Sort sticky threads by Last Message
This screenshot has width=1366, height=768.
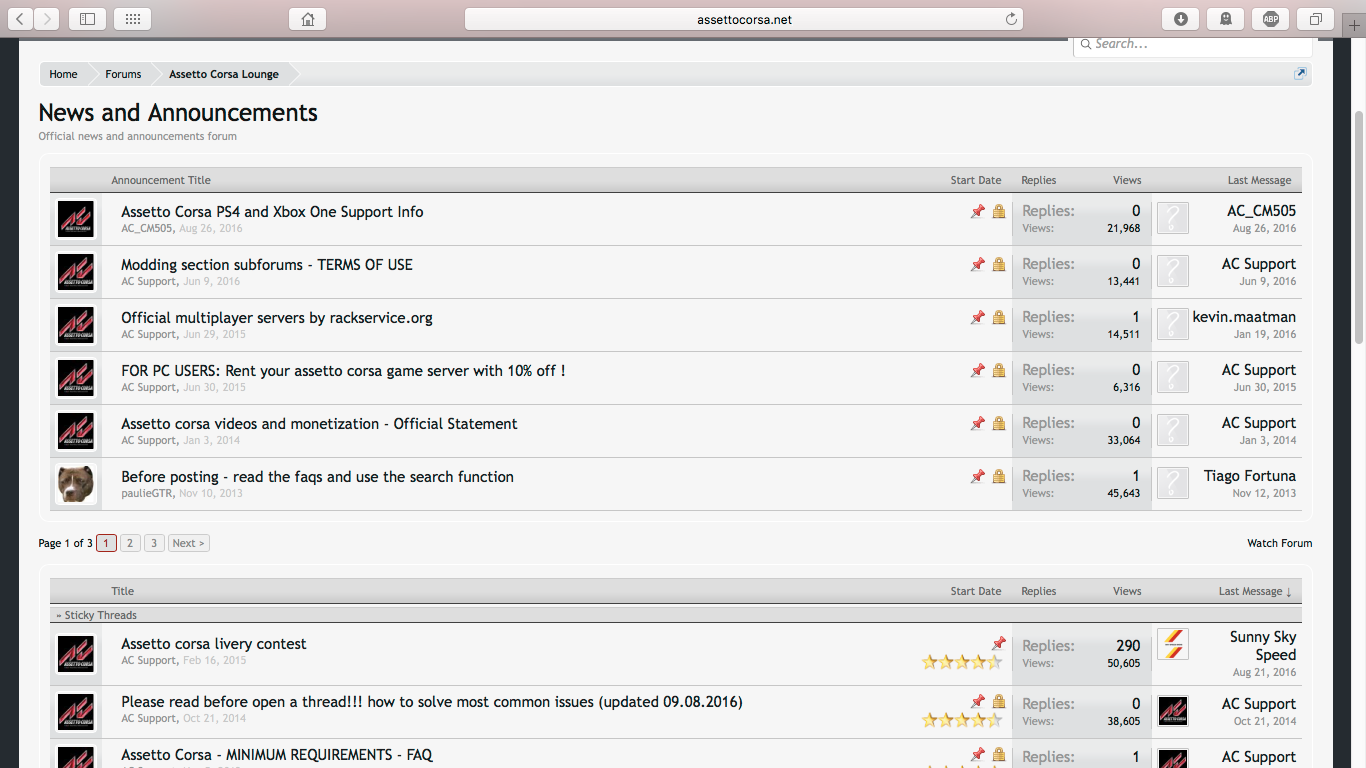(1255, 591)
